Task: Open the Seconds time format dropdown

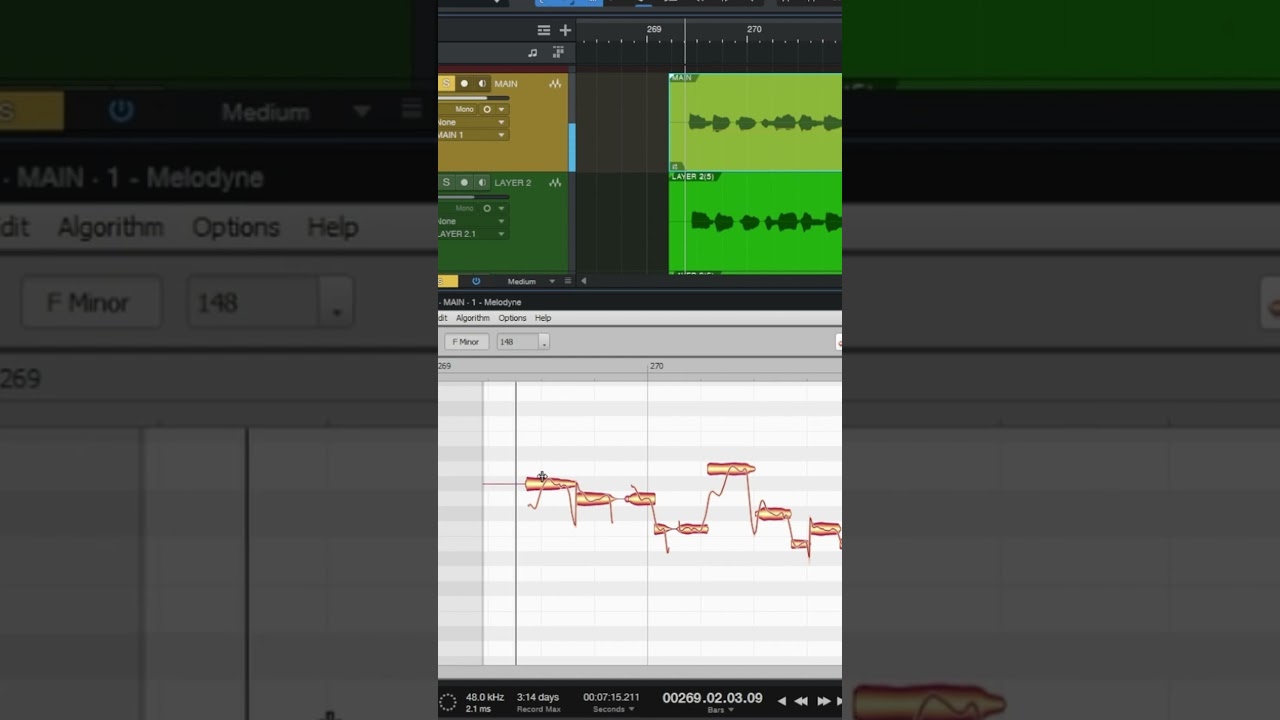Action: point(614,709)
